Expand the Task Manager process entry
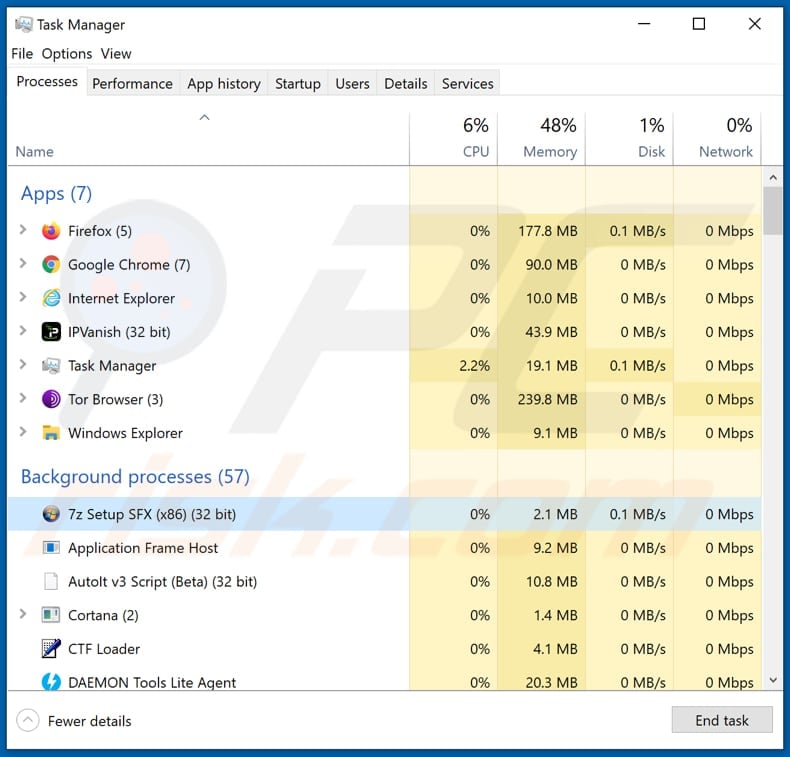Viewport: 790px width, 757px height. point(23,365)
